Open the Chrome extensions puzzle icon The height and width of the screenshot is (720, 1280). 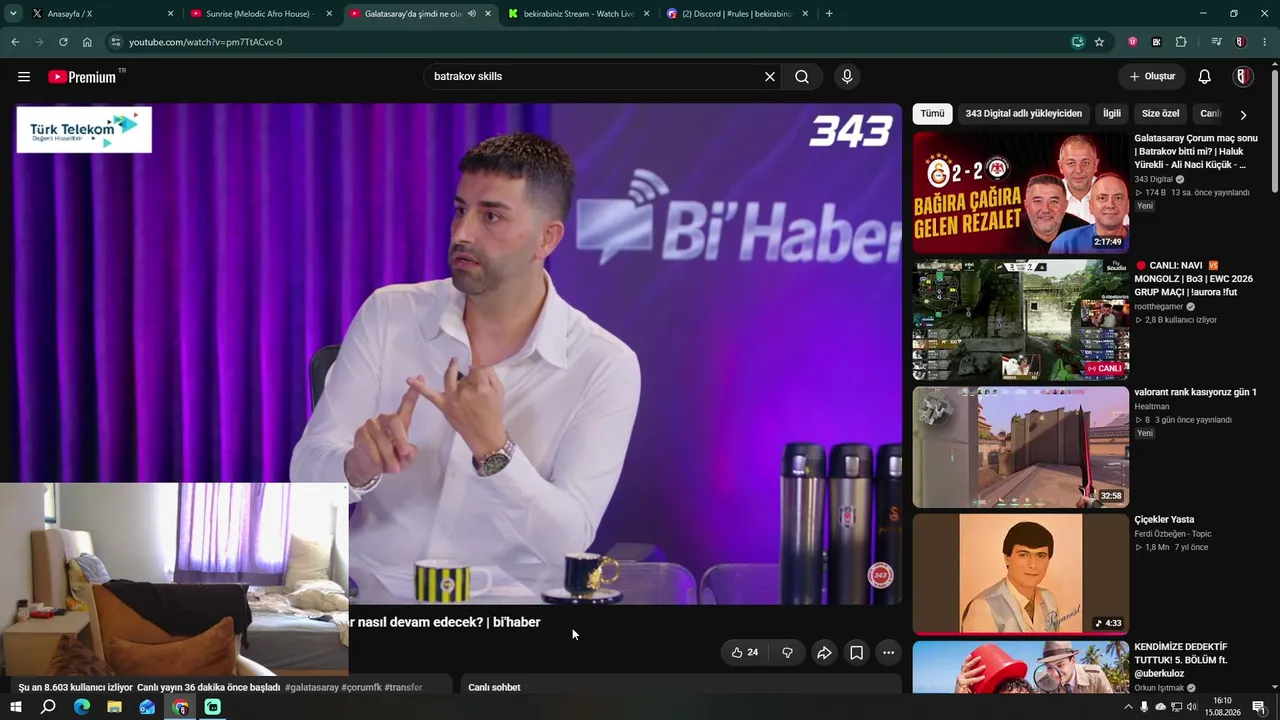[1181, 42]
